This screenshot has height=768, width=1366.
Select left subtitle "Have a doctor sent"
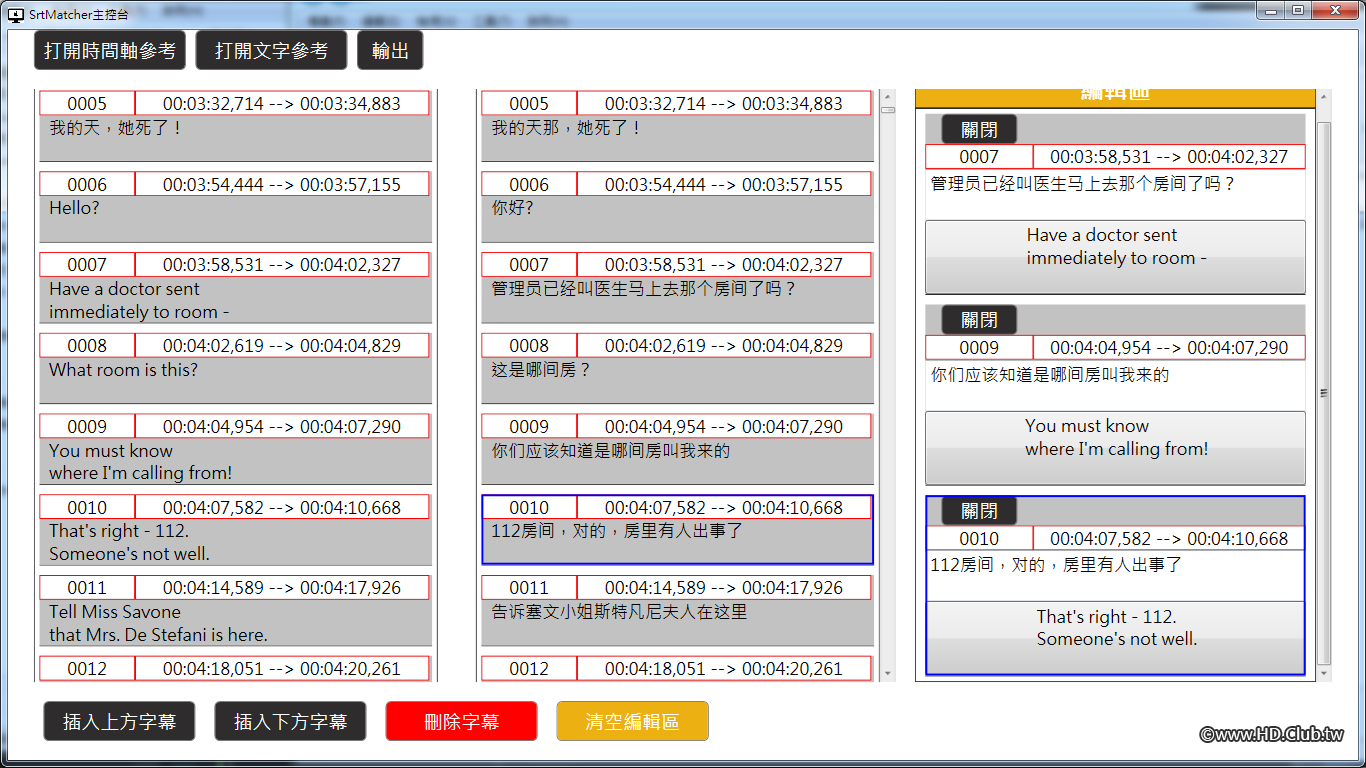(x=235, y=300)
